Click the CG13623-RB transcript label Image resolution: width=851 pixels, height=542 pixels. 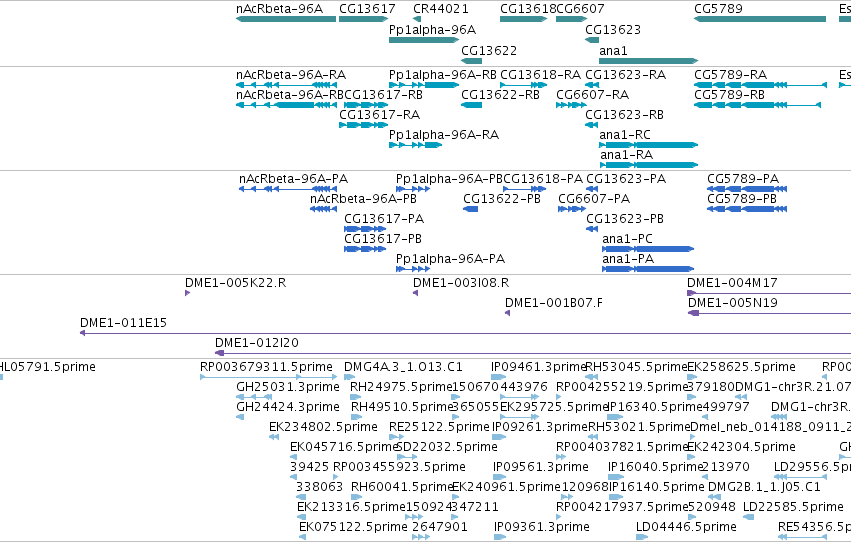tap(624, 115)
